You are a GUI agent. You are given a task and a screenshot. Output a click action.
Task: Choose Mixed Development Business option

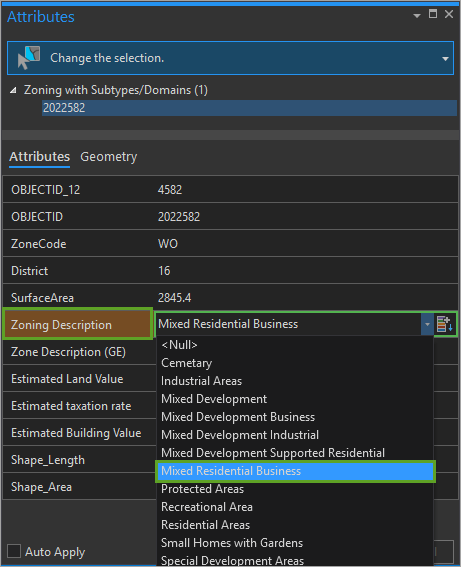pos(295,417)
